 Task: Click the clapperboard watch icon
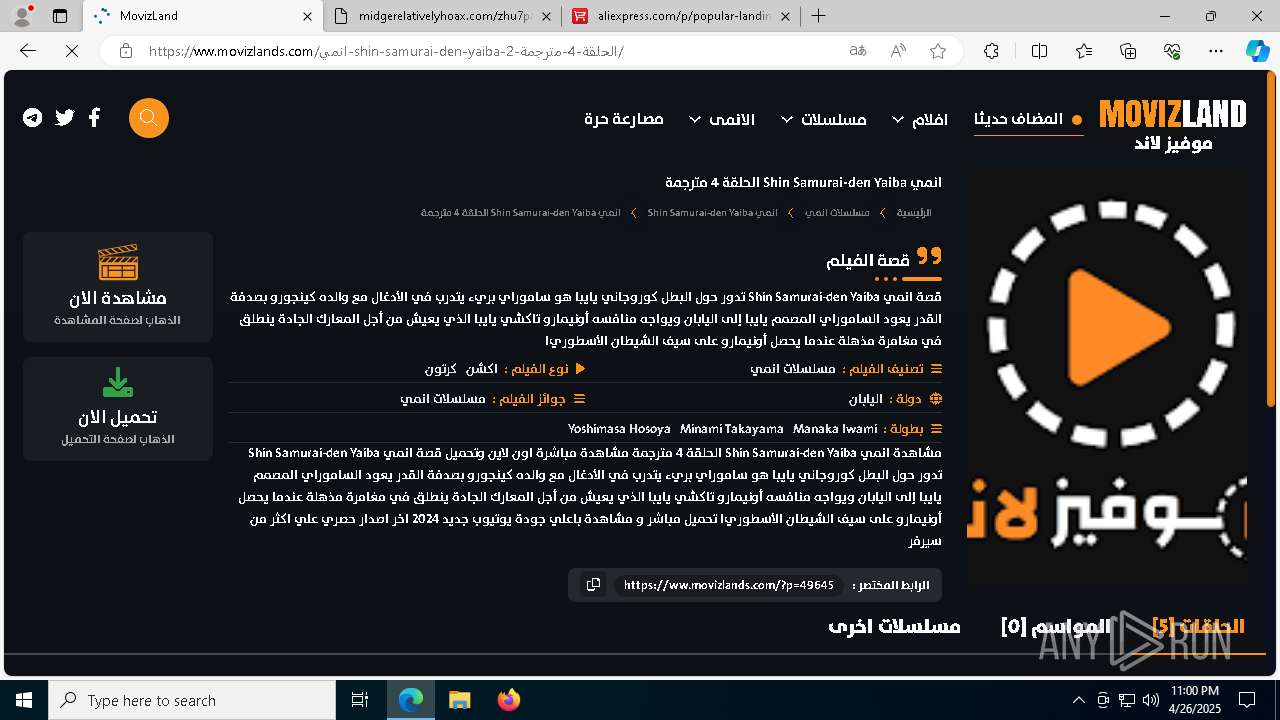(x=118, y=262)
